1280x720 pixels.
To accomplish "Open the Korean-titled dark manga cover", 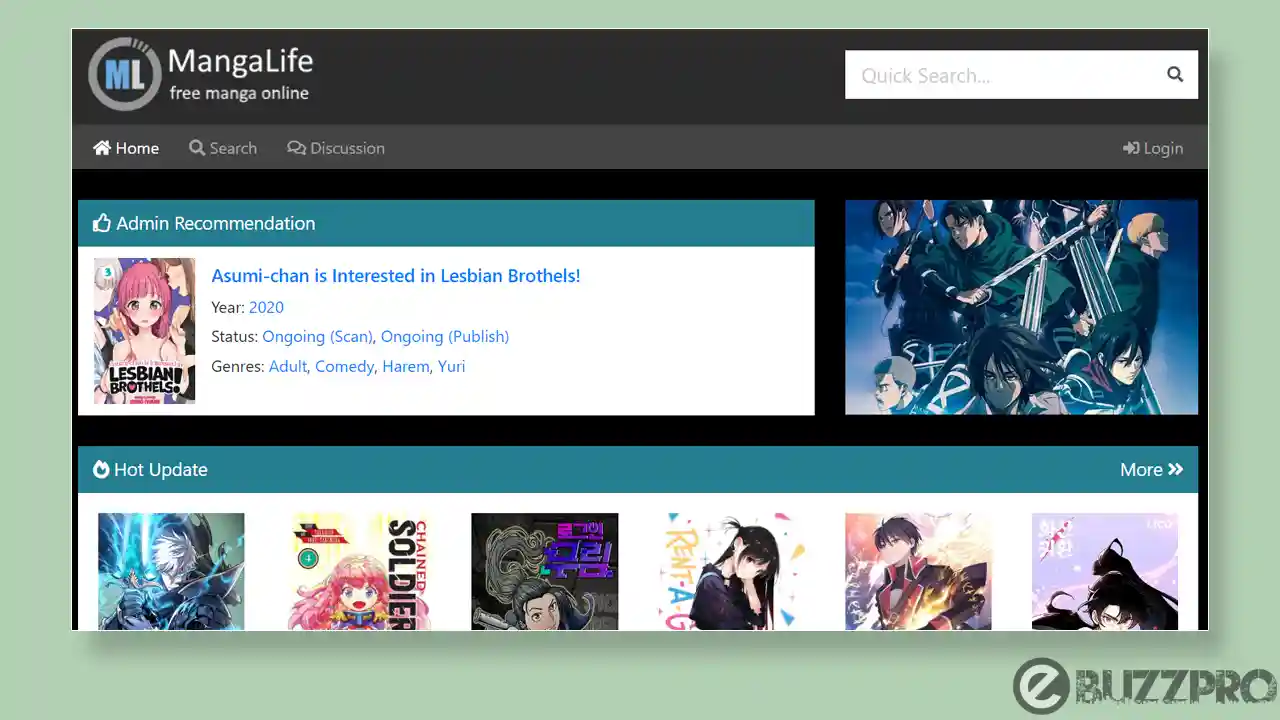I will (x=545, y=571).
